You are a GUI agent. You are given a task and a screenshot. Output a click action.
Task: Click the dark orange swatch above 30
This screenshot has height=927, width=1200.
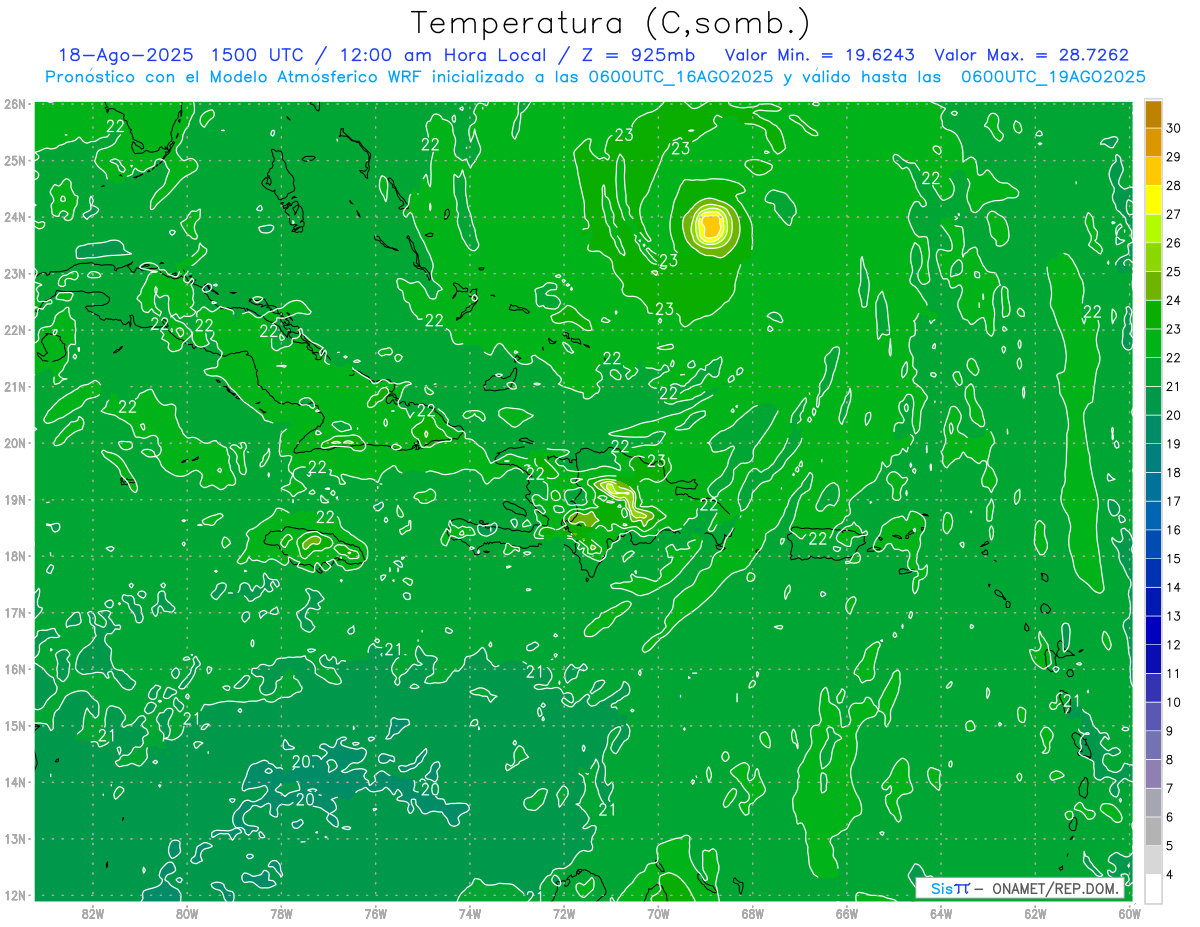pos(1153,113)
